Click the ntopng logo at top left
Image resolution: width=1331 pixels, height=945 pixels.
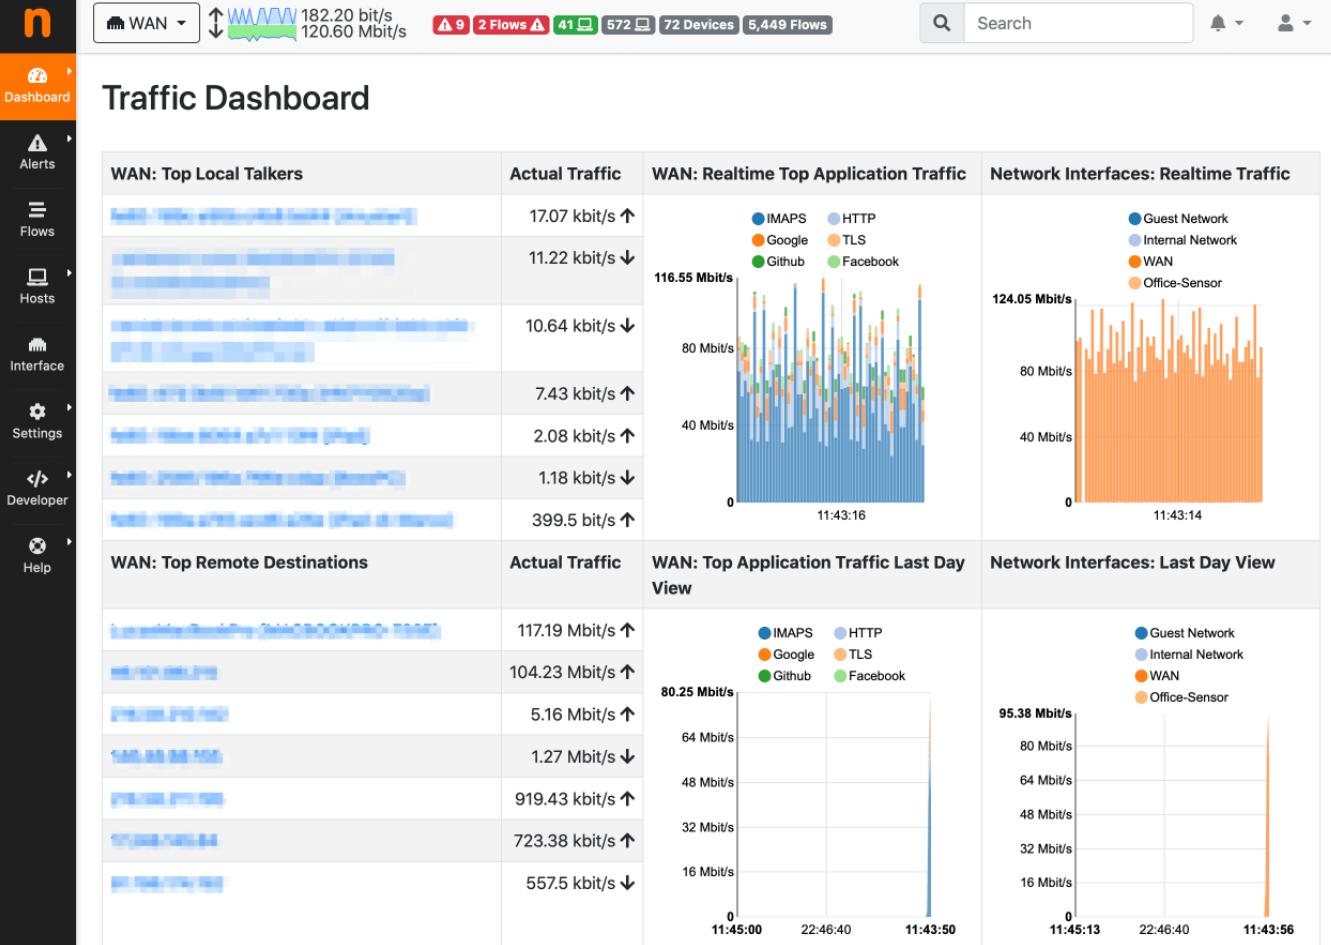[x=37, y=24]
